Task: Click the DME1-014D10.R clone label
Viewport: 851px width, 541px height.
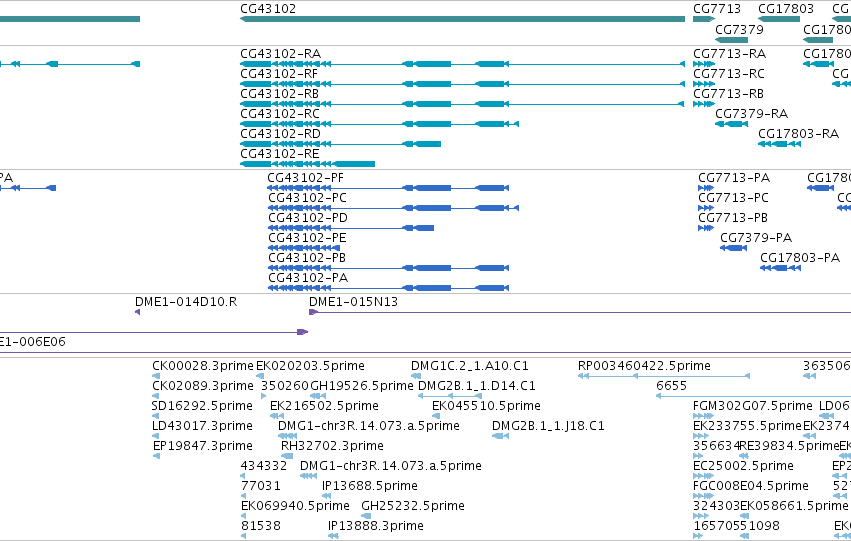Action: (186, 302)
